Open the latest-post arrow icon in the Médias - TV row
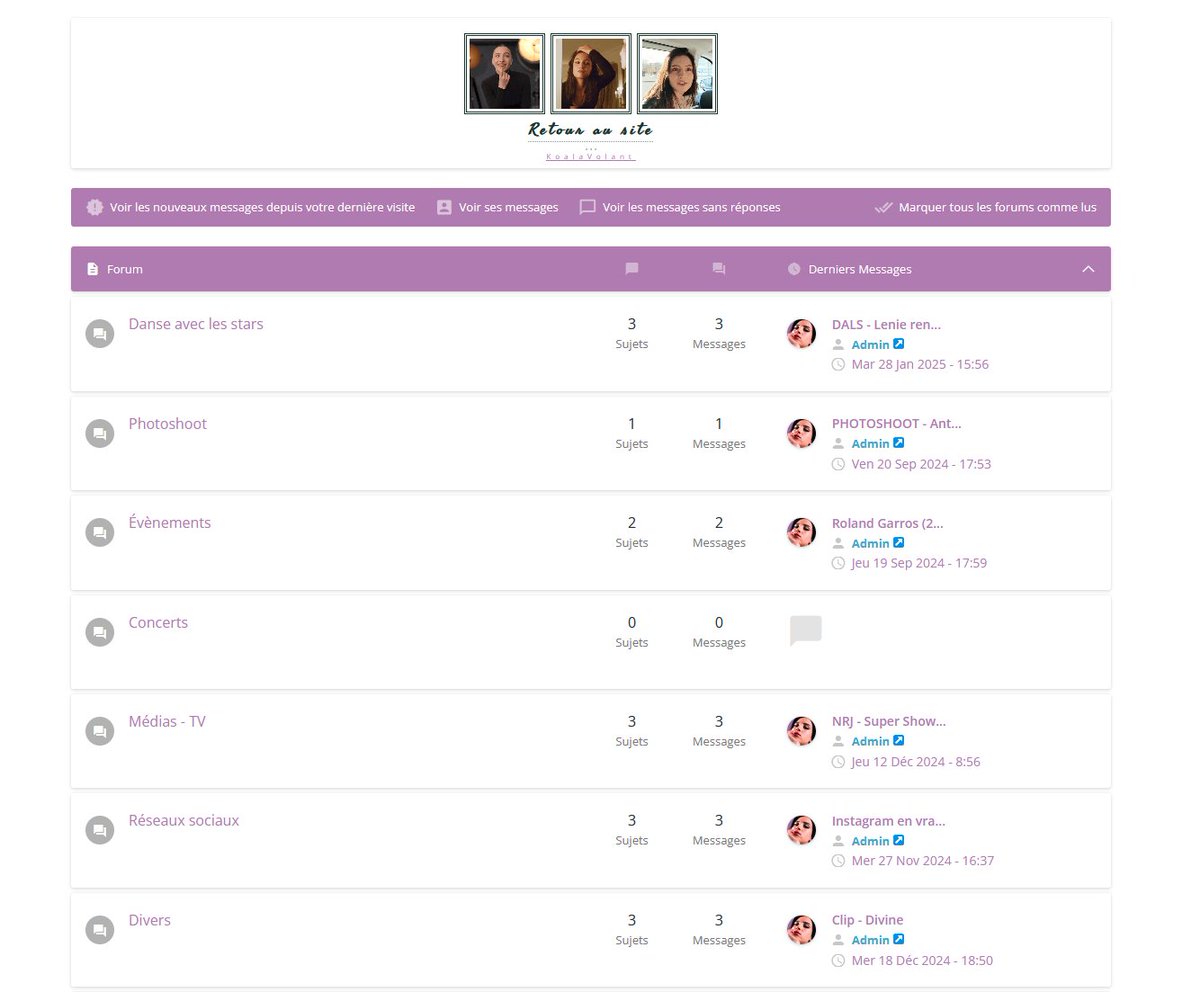This screenshot has width=1200, height=992. pyautogui.click(x=898, y=741)
